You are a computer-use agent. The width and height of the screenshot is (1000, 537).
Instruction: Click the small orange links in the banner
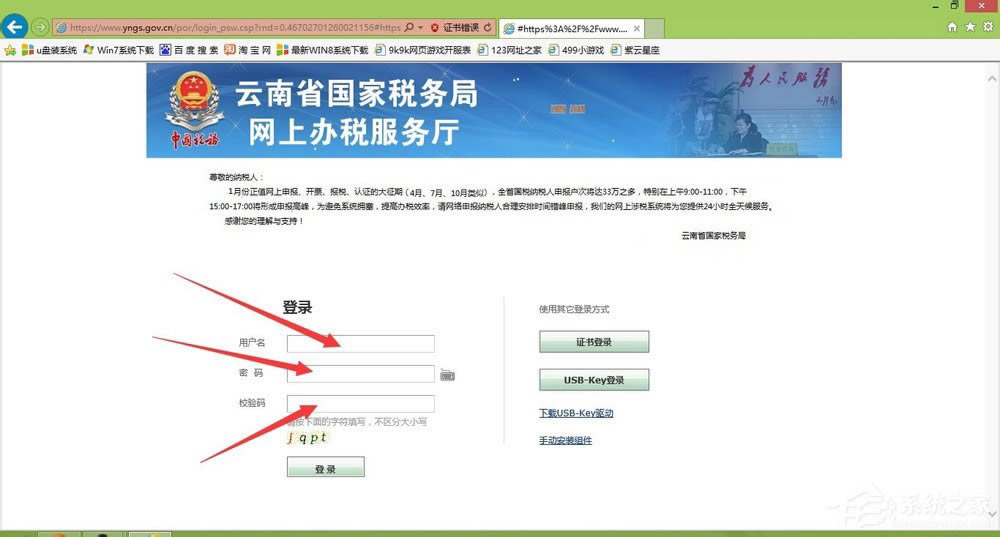(568, 109)
